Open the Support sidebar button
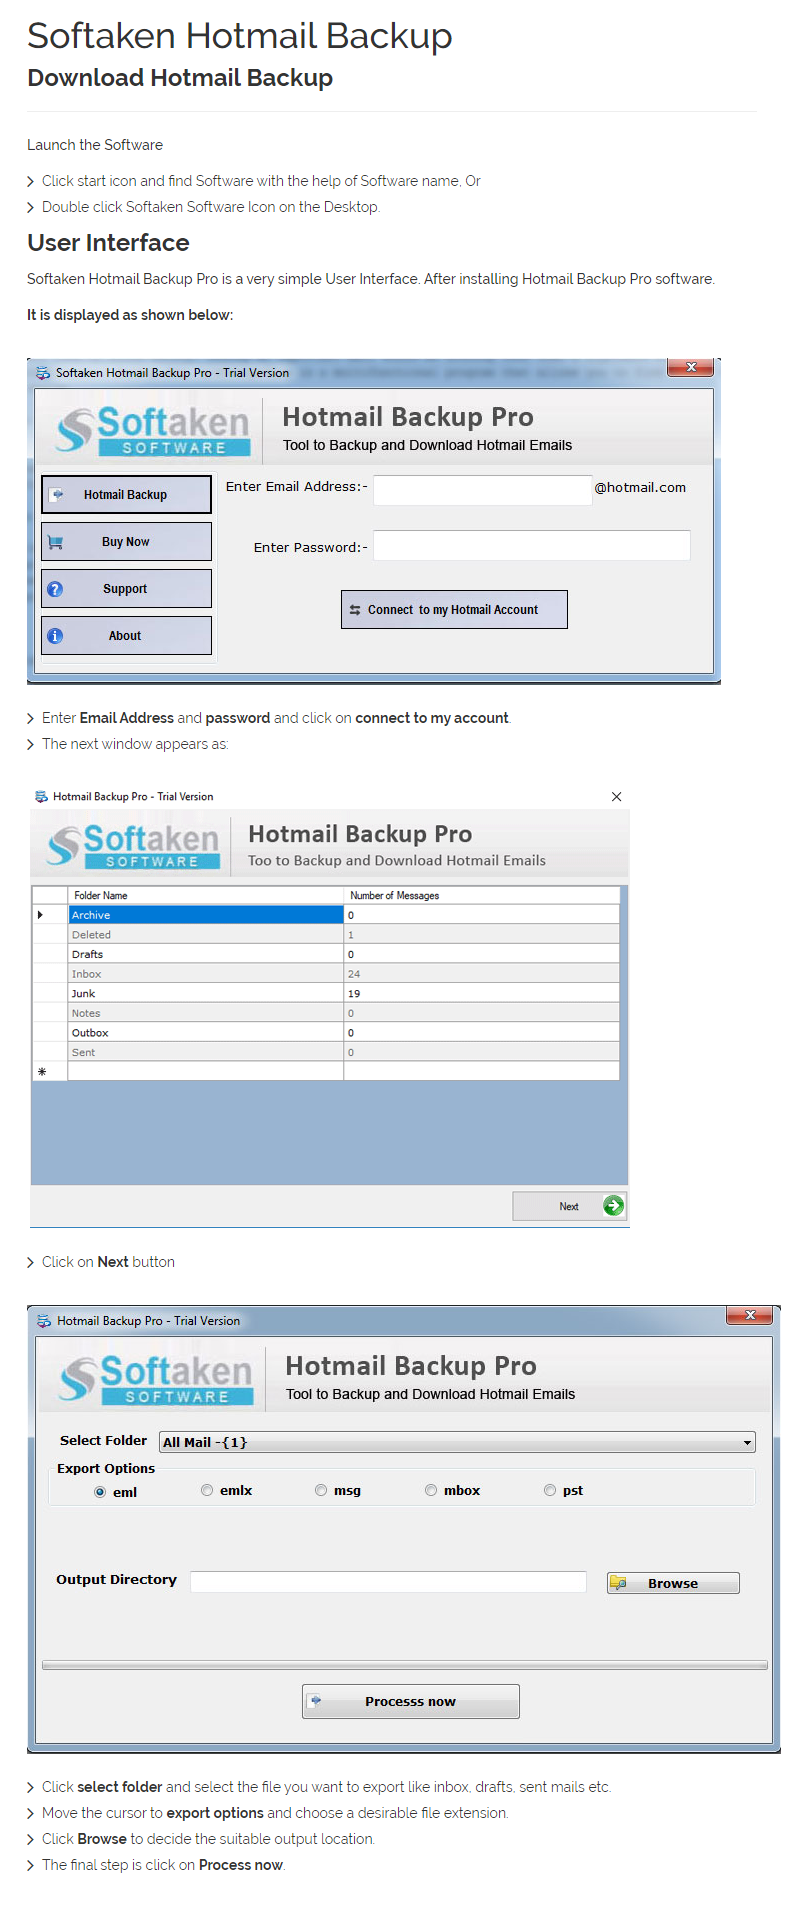Image resolution: width=808 pixels, height=1915 pixels. pos(126,588)
